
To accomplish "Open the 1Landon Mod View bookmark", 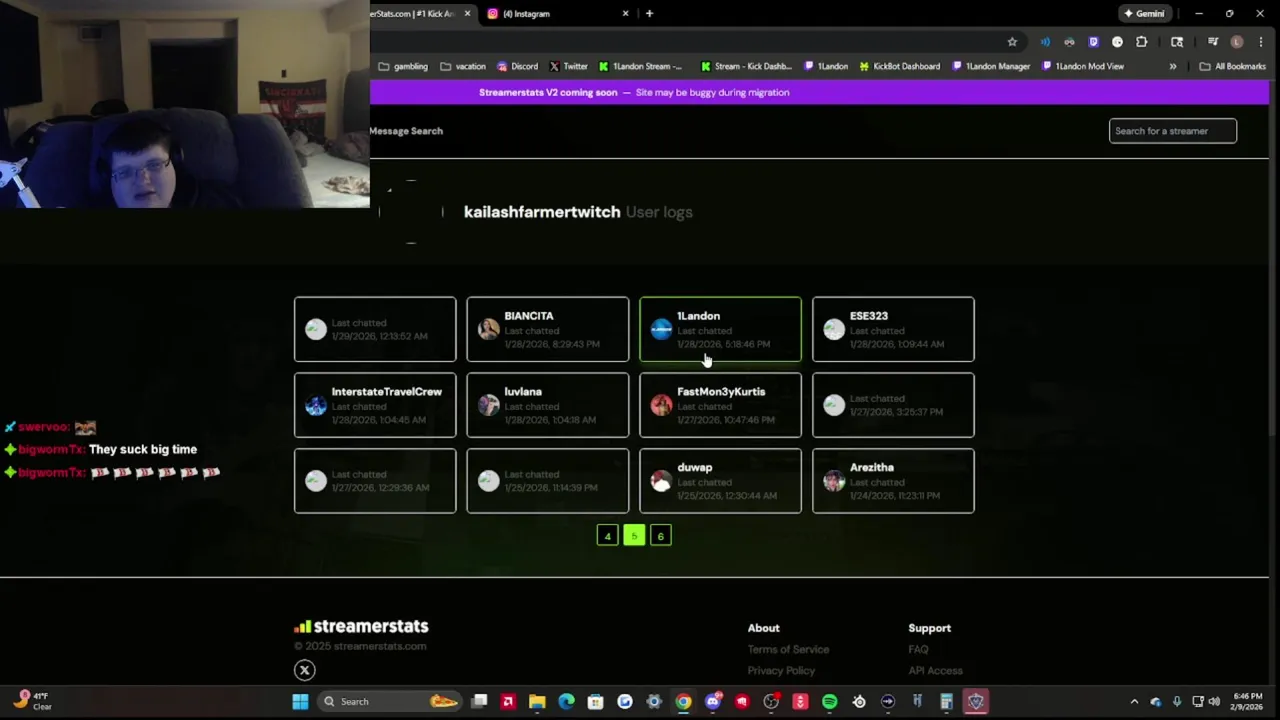I will point(1083,66).
